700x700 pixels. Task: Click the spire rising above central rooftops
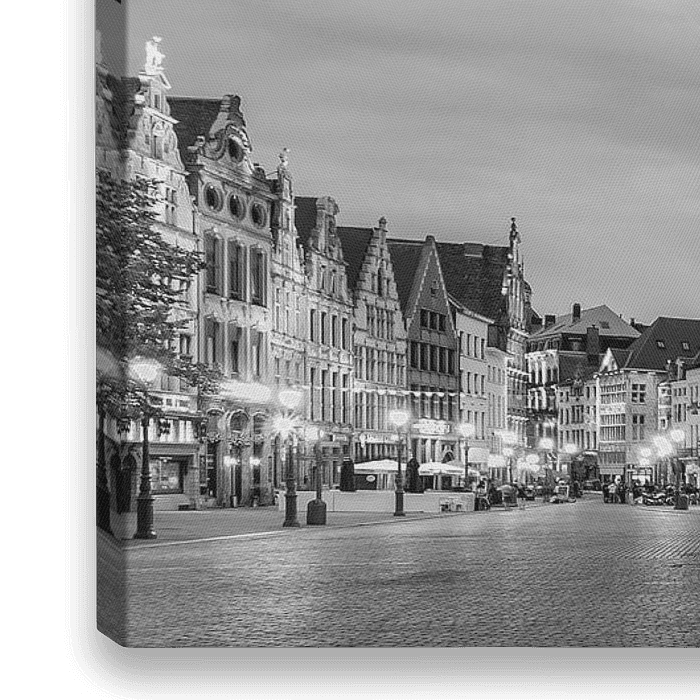tap(514, 240)
